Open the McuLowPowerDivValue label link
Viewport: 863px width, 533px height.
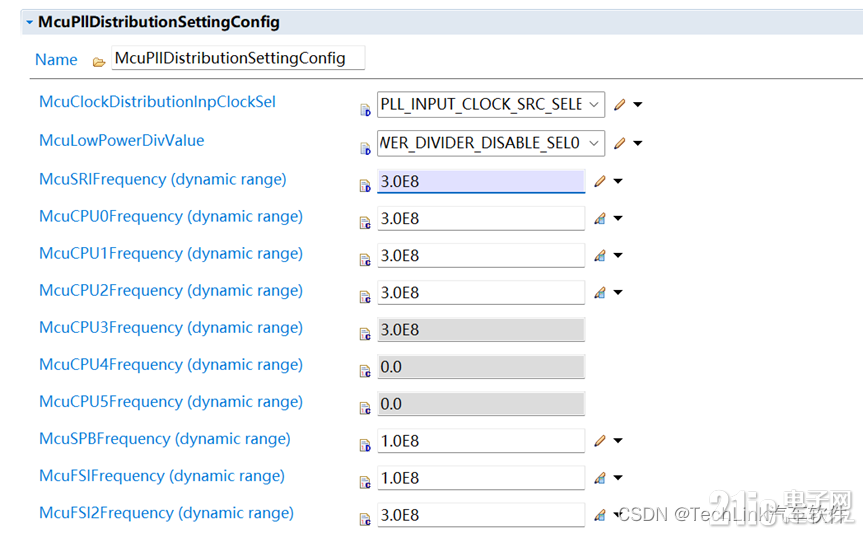tap(122, 140)
